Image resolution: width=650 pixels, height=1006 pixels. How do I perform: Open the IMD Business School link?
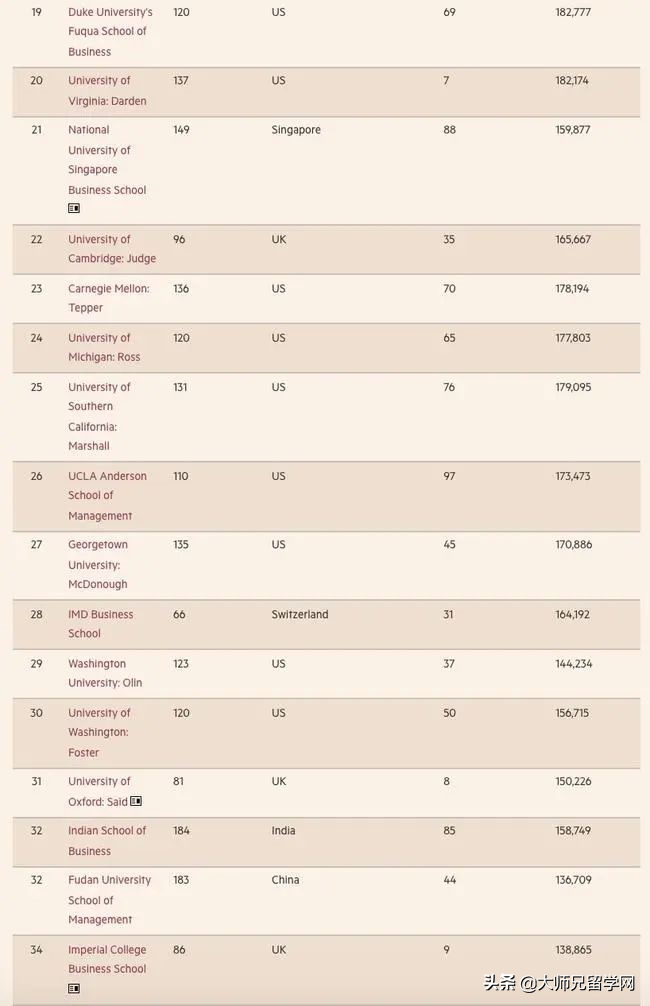point(100,624)
